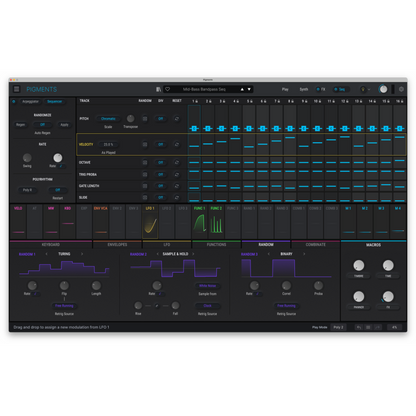Open Velocity track Div Off dropdown

161,144
